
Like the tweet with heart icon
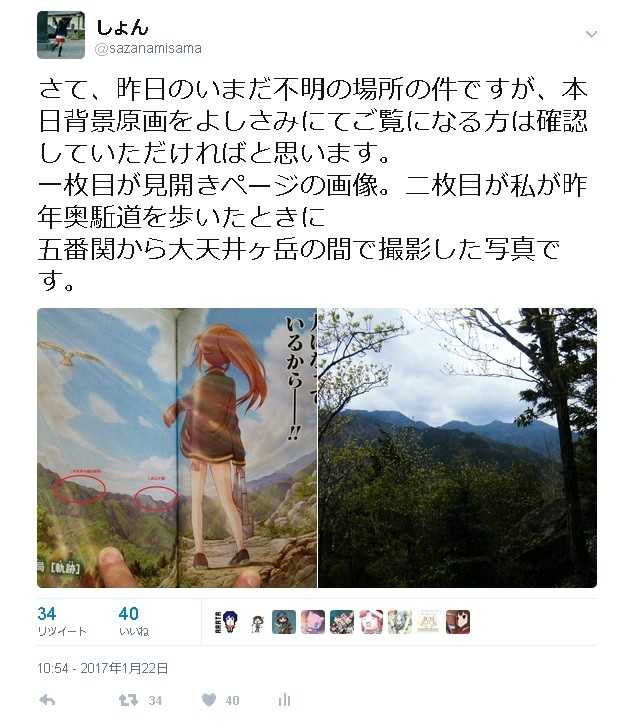pos(209,700)
